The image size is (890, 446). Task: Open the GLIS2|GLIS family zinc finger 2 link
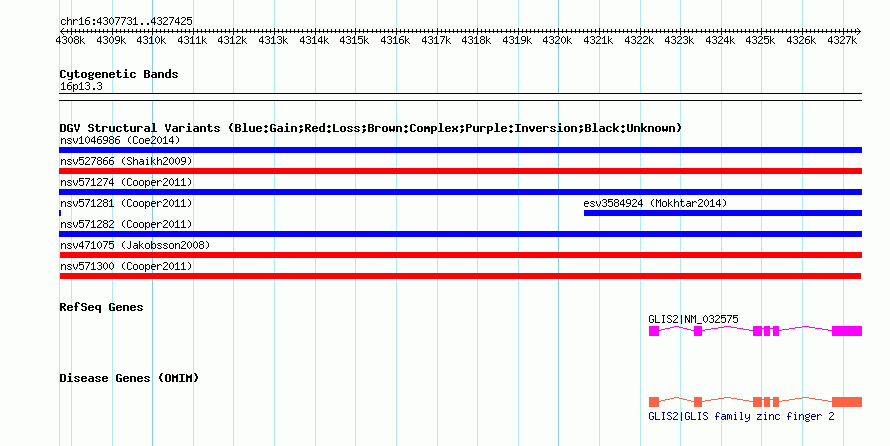741,416
